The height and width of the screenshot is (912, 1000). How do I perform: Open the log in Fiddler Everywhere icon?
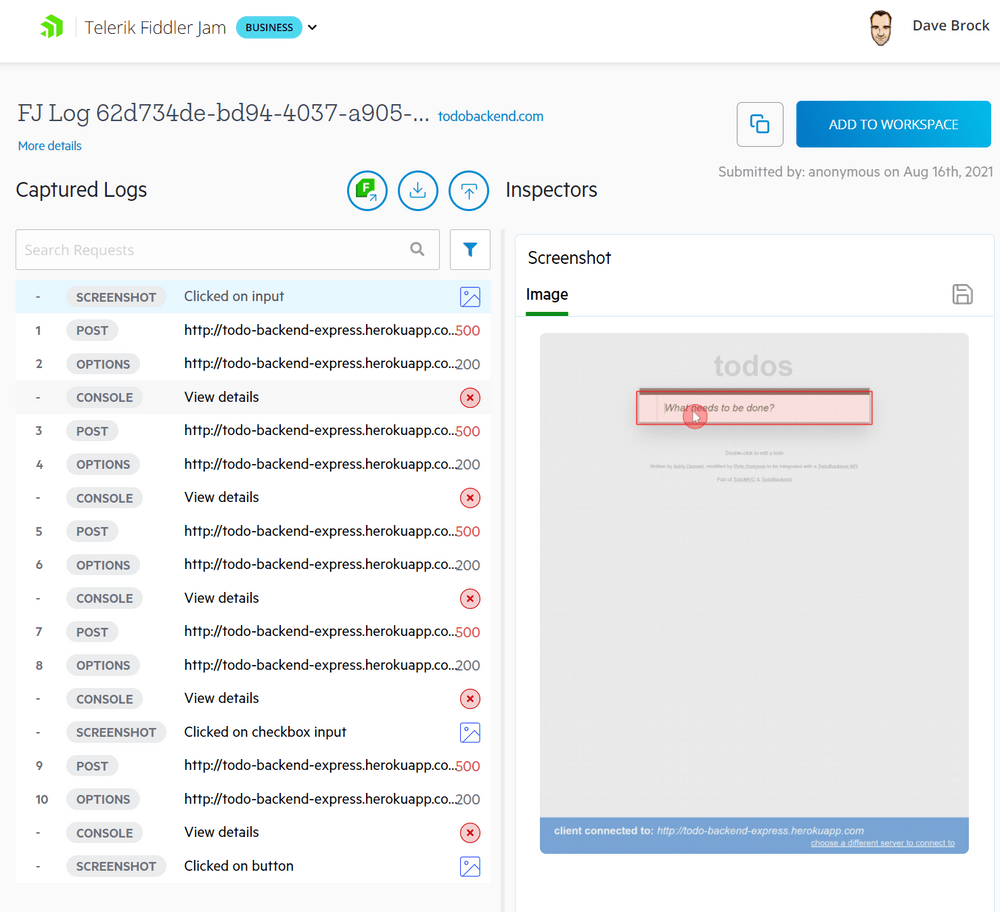367,190
